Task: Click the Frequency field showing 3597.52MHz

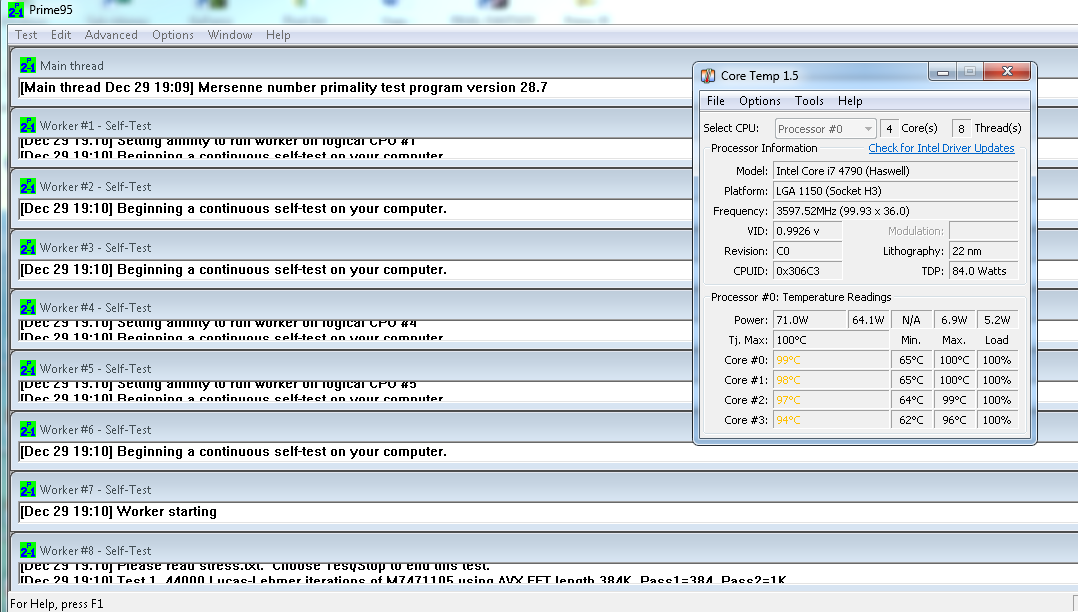Action: tap(895, 210)
